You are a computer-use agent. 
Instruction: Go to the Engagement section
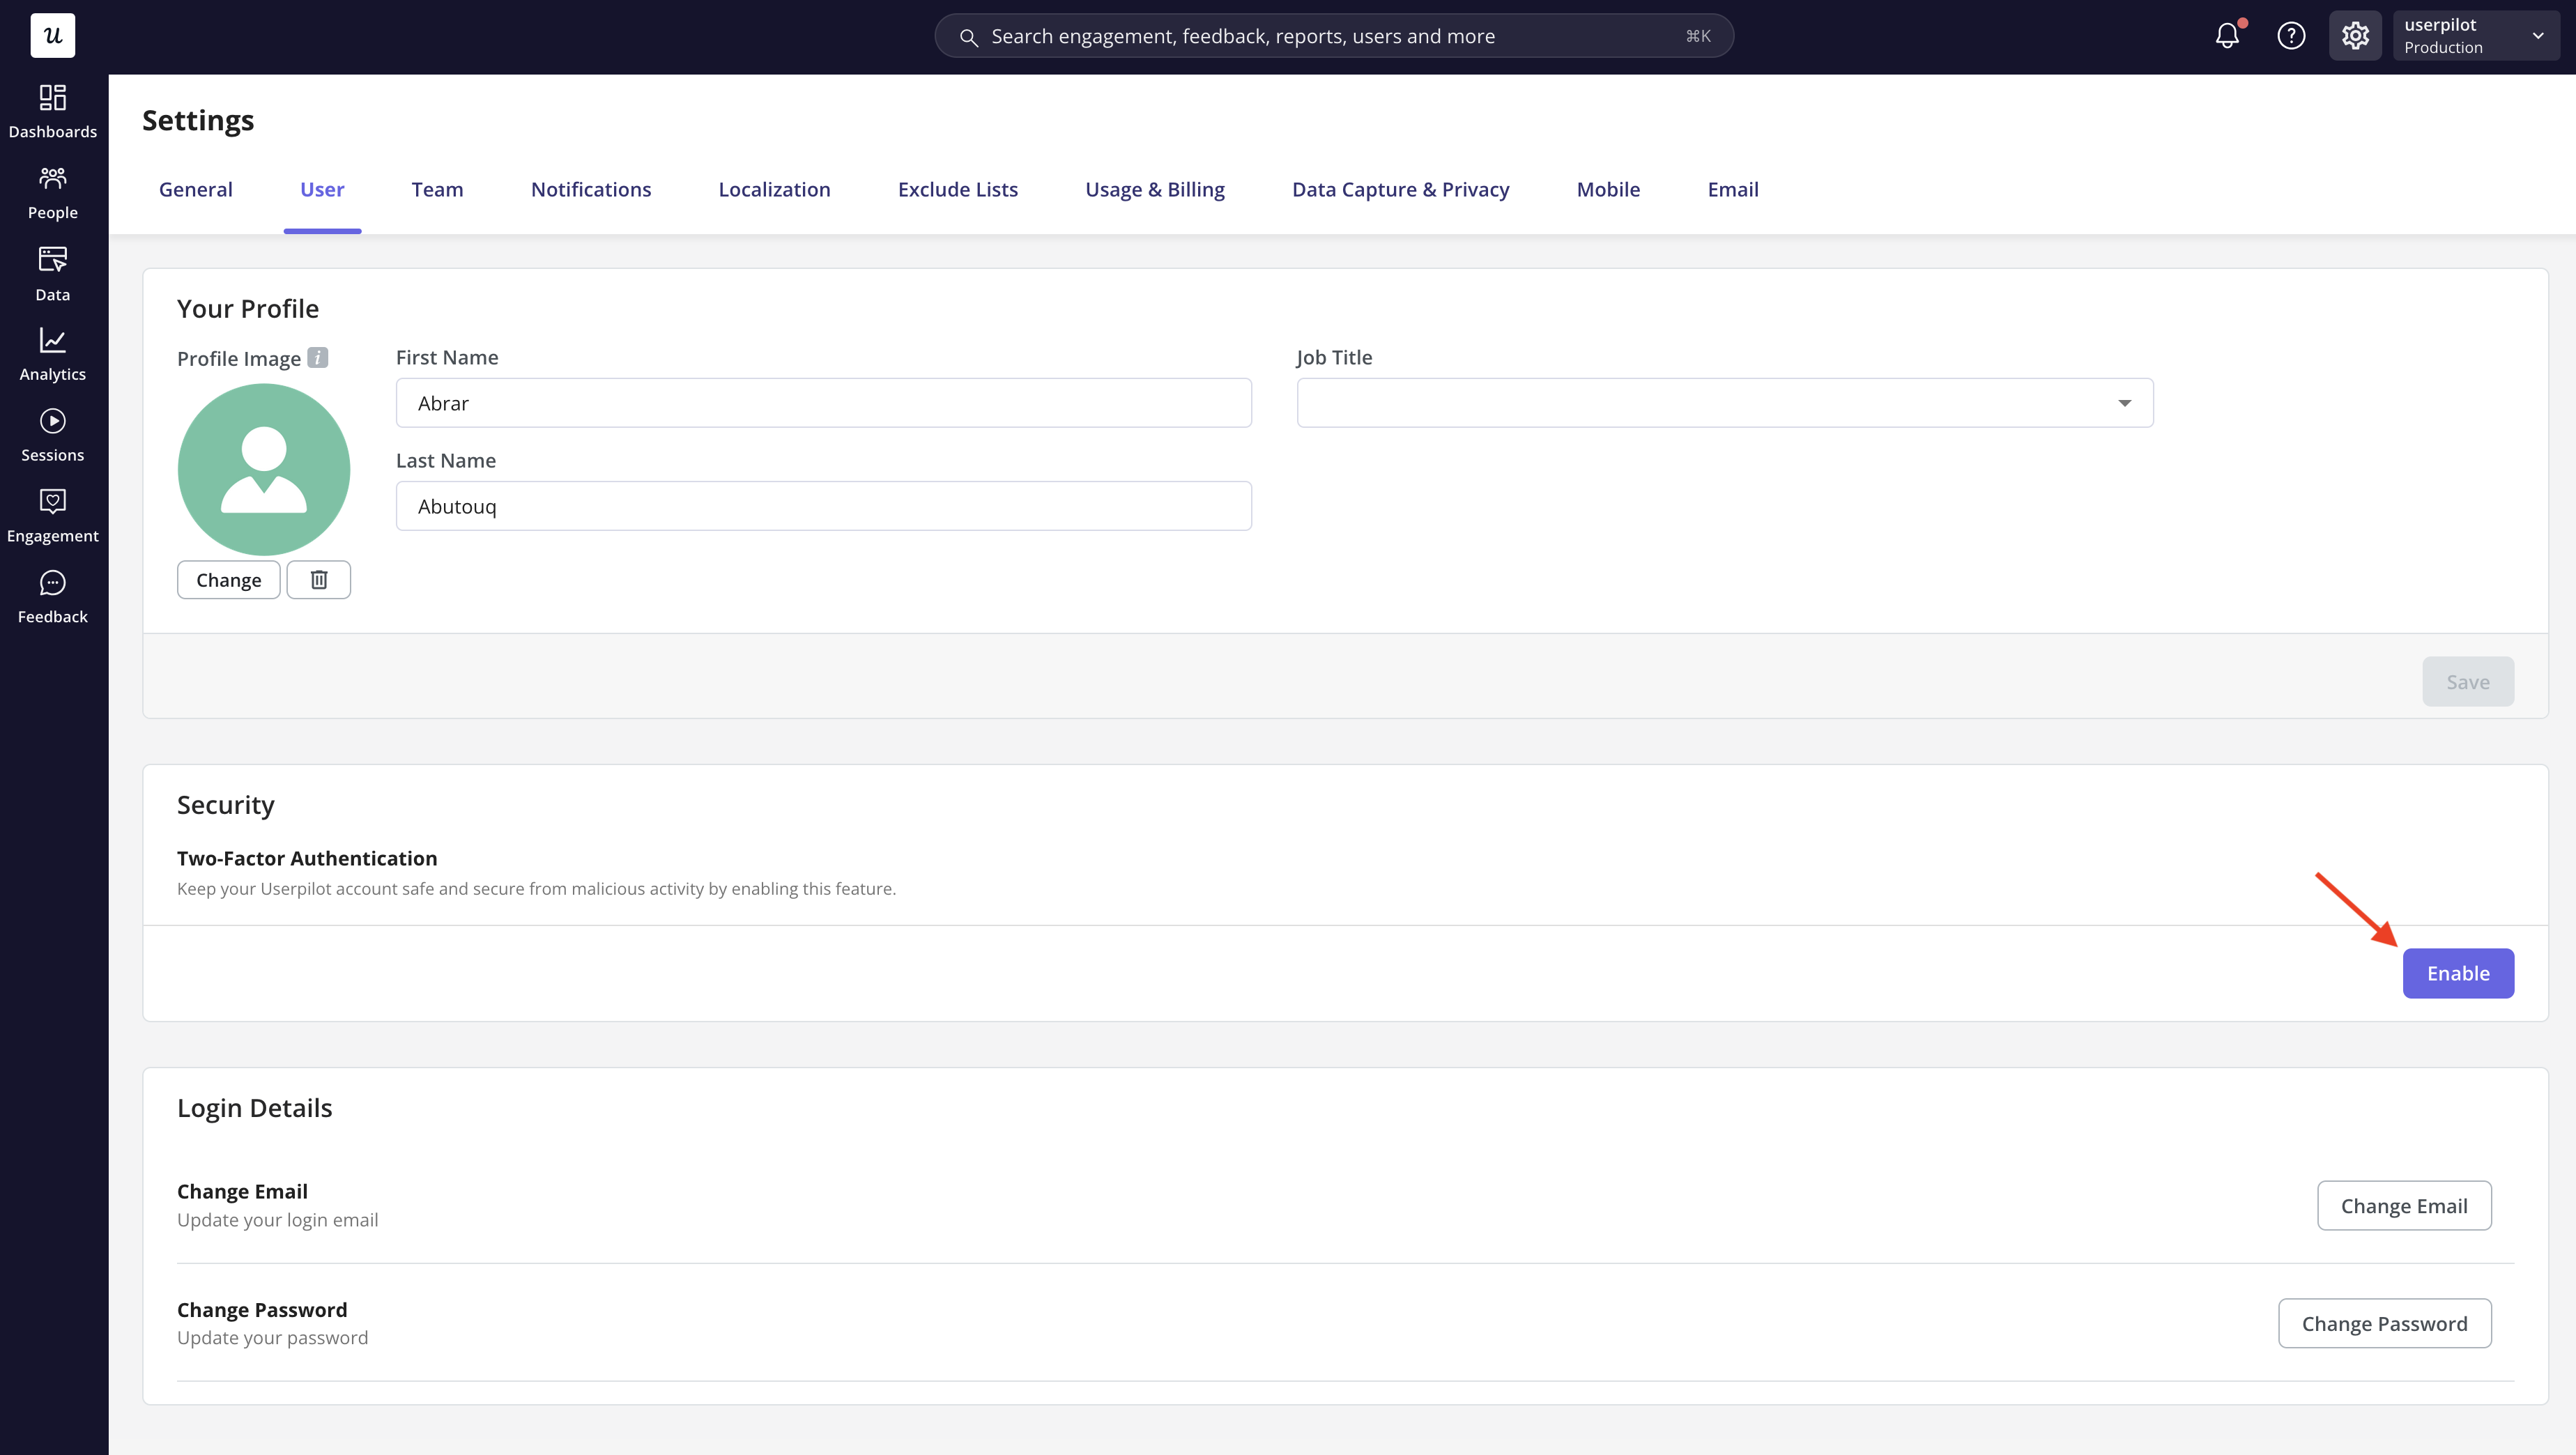coord(52,516)
